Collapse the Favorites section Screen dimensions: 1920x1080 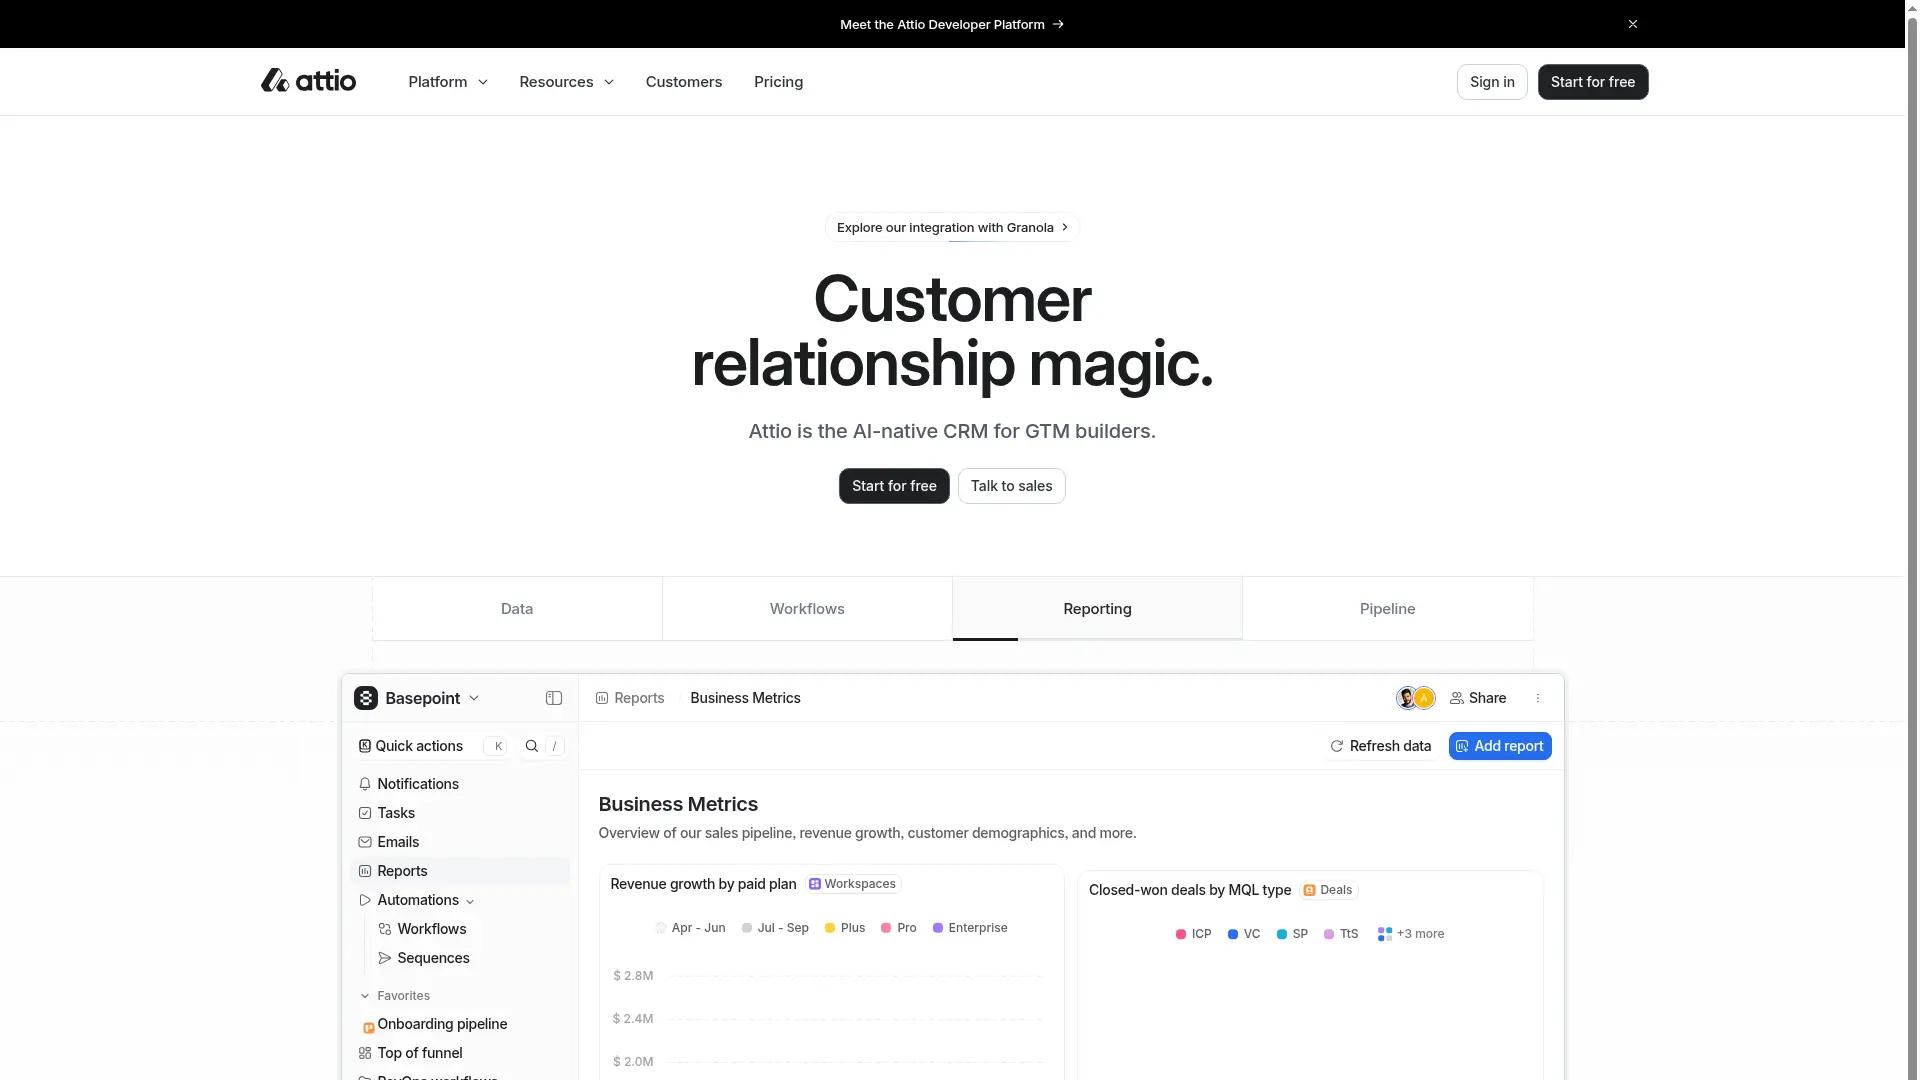366,996
